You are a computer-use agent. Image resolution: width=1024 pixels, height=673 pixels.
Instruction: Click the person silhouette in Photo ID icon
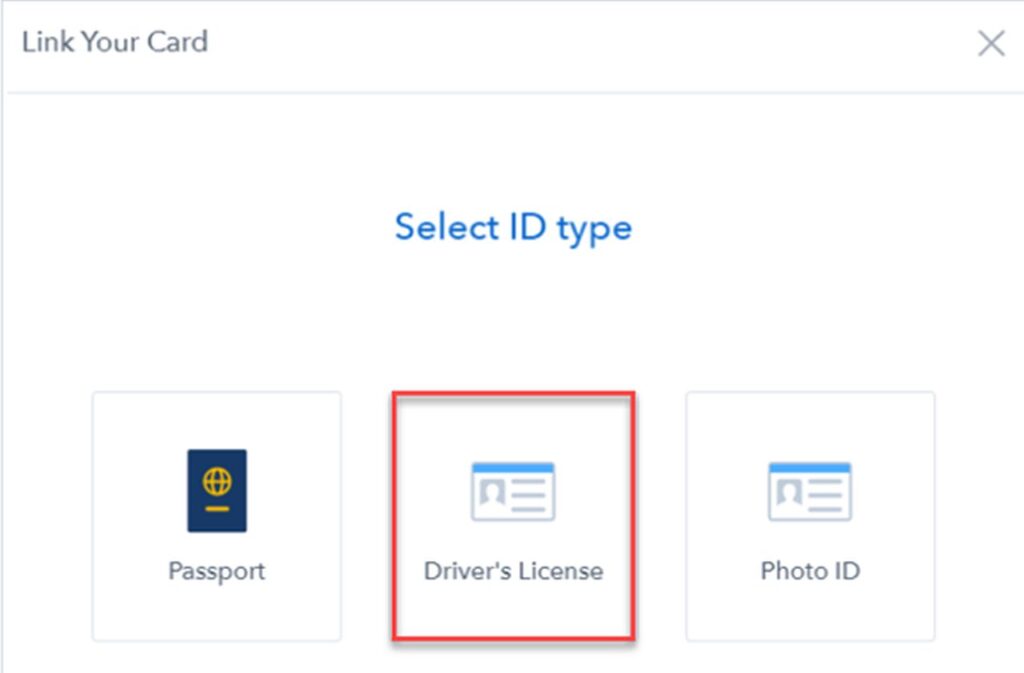pos(790,492)
